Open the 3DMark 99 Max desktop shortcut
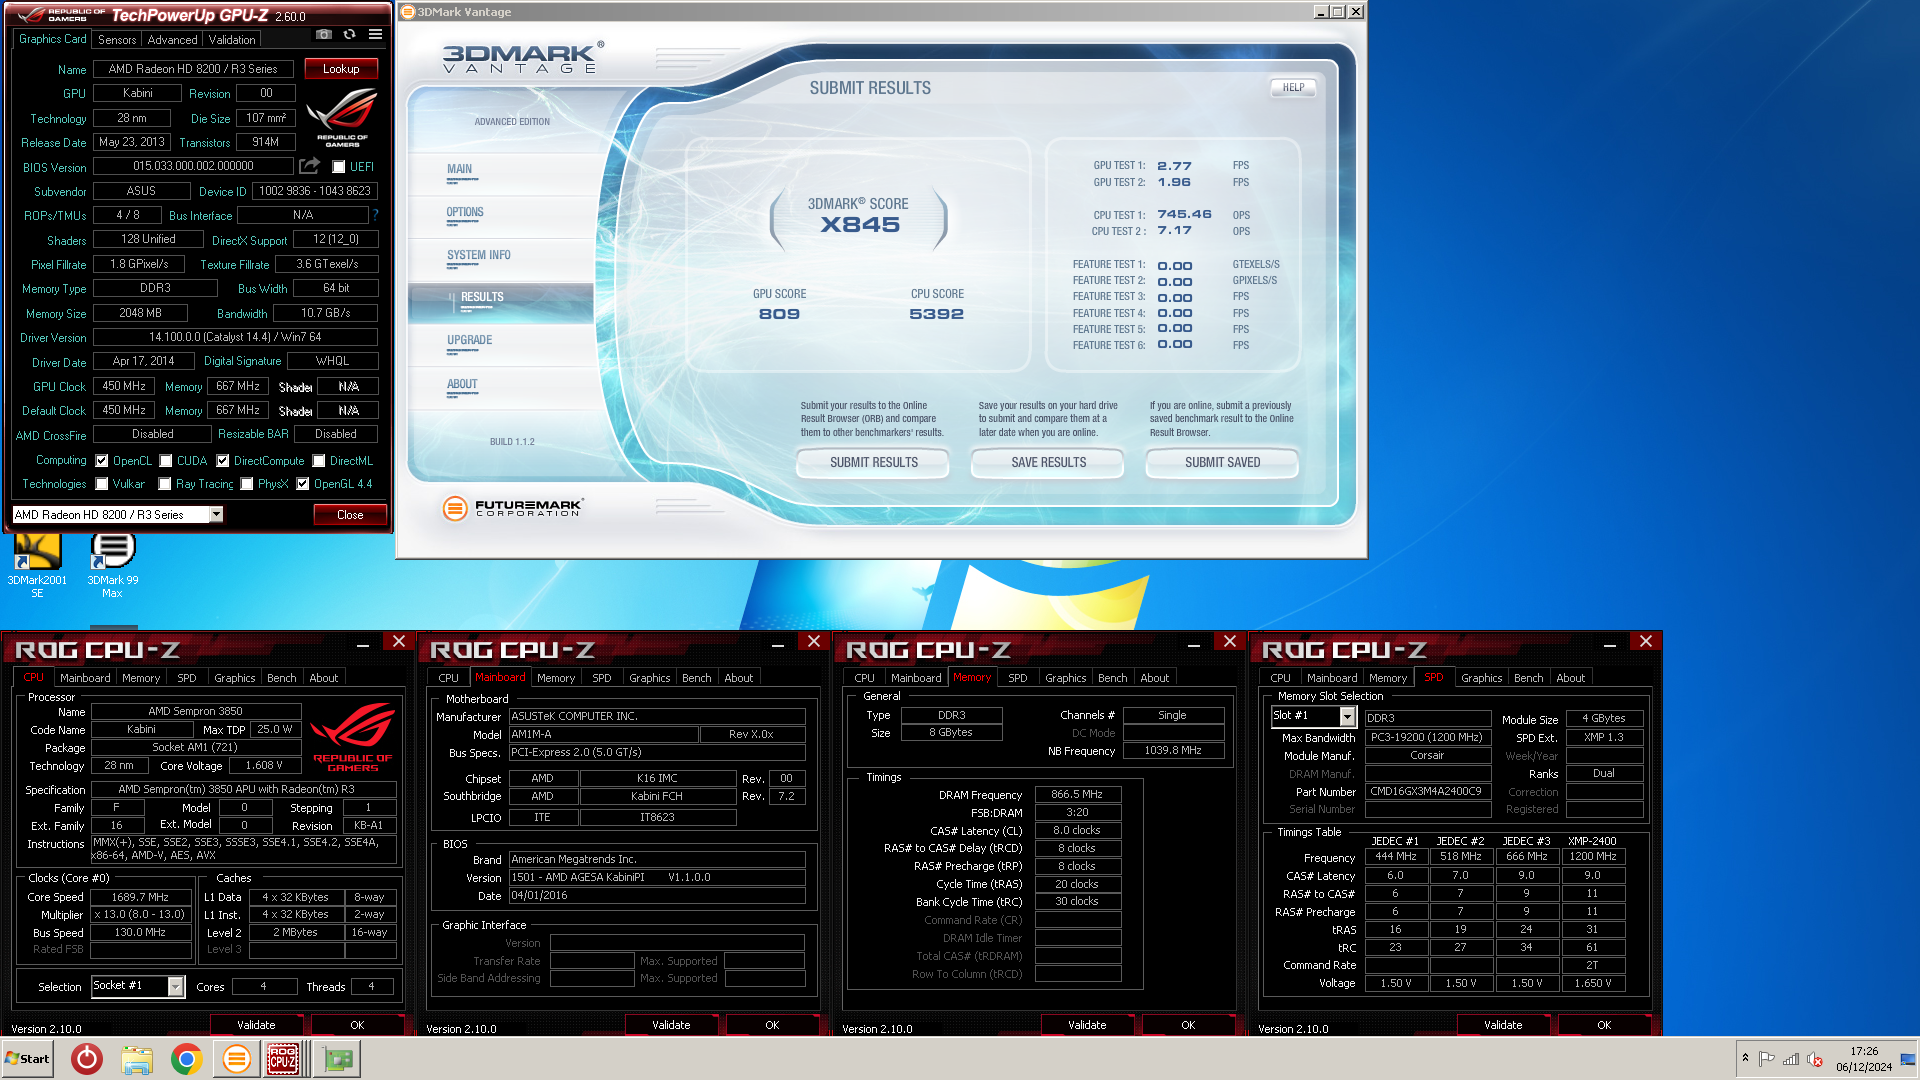The image size is (1920, 1080). (x=112, y=565)
